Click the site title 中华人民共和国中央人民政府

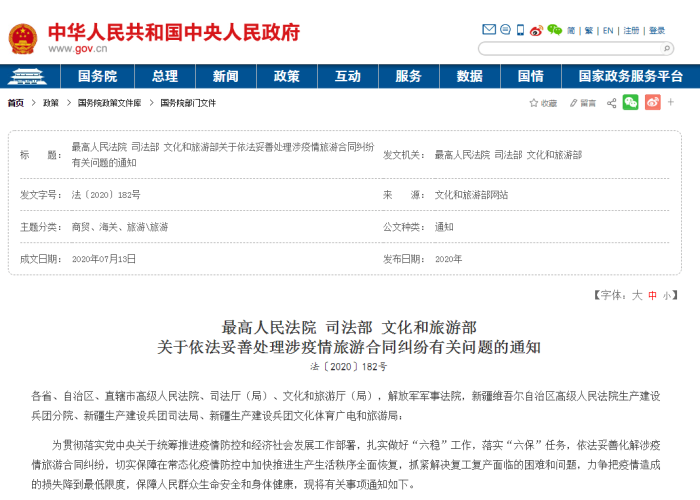pyautogui.click(x=174, y=33)
